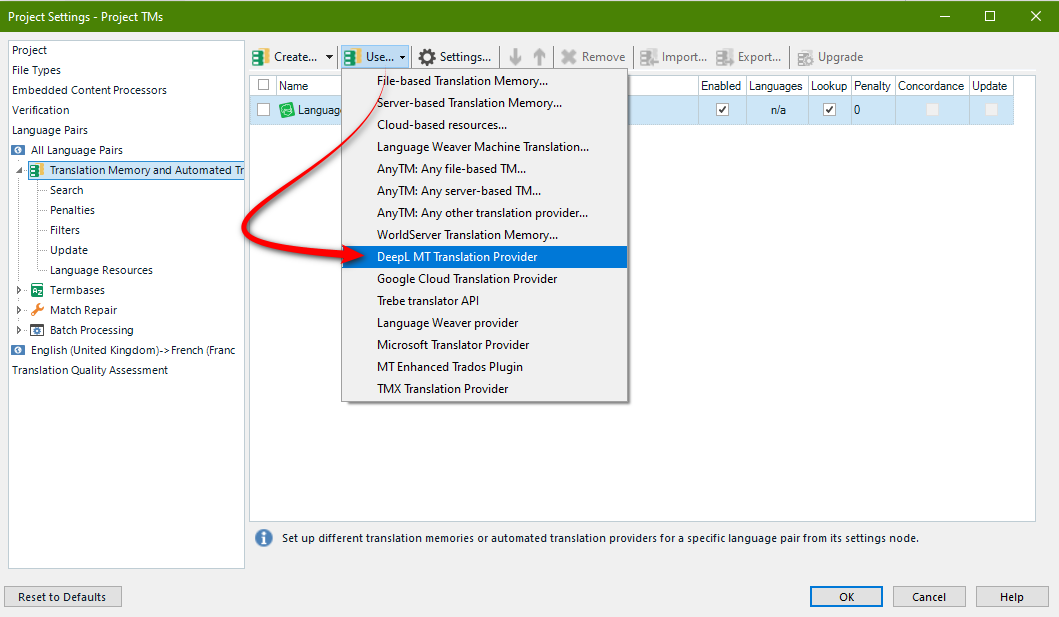1059x617 pixels.
Task: Click the Batch Processing icon
Action: click(37, 330)
